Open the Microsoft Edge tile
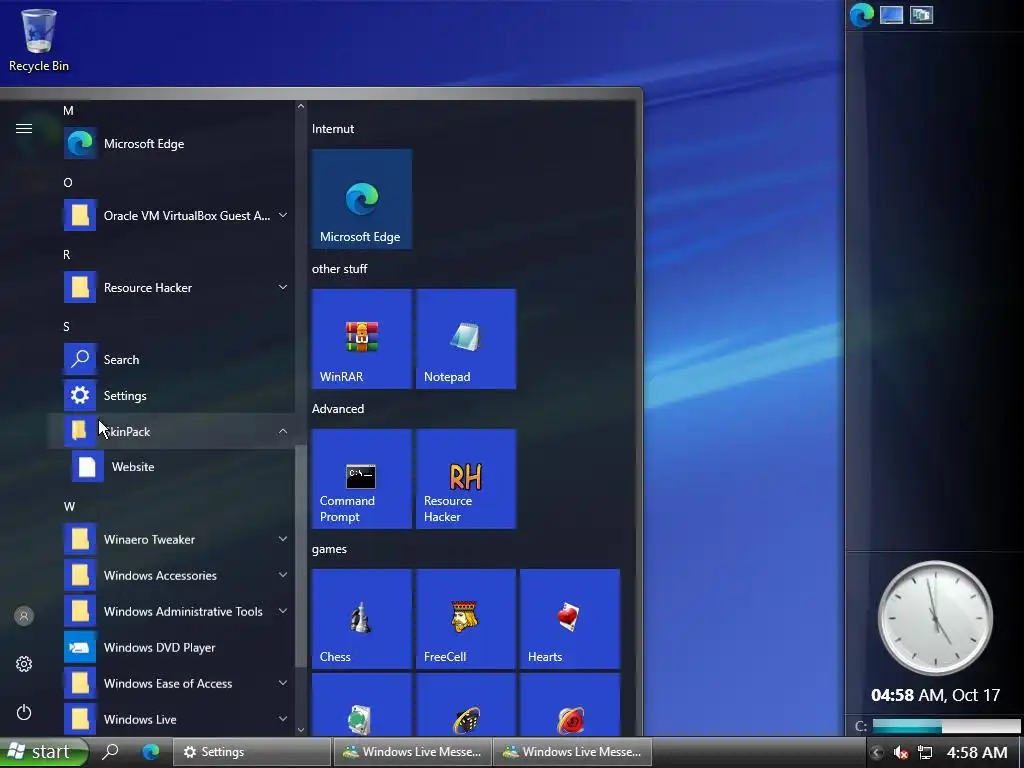The image size is (1024, 768). [362, 199]
